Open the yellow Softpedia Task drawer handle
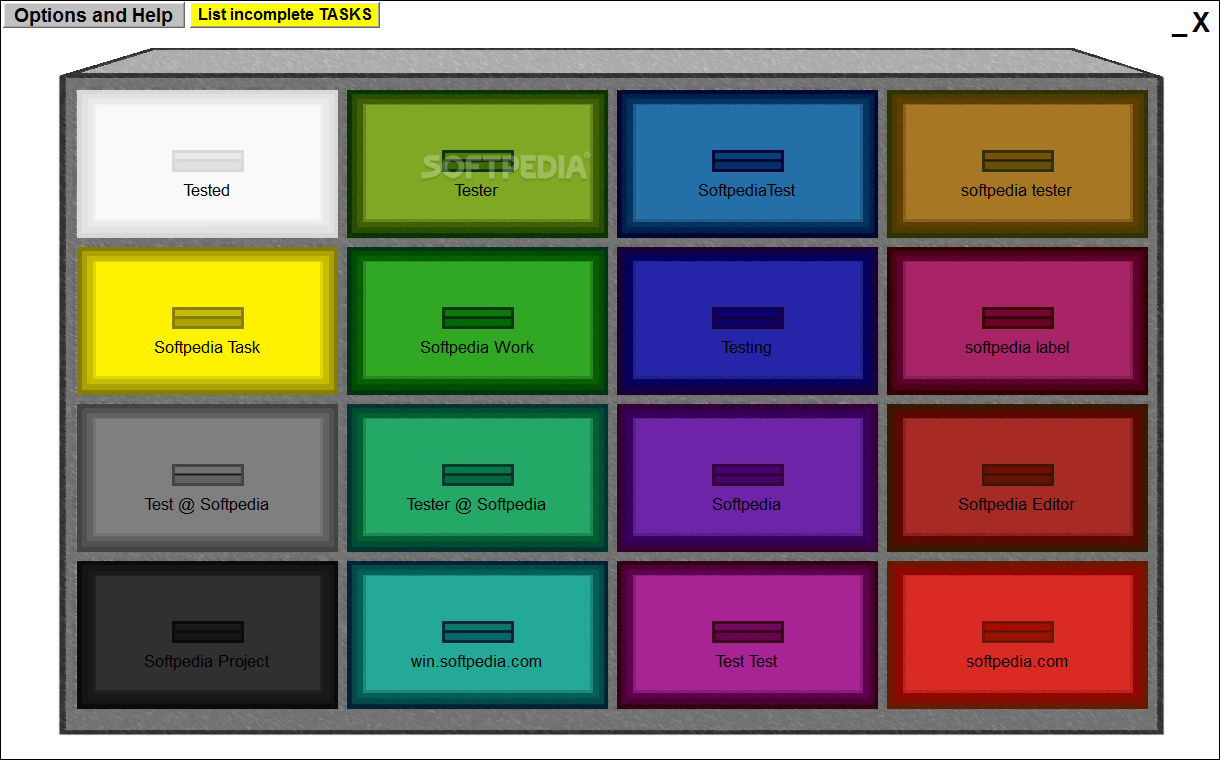 208,318
